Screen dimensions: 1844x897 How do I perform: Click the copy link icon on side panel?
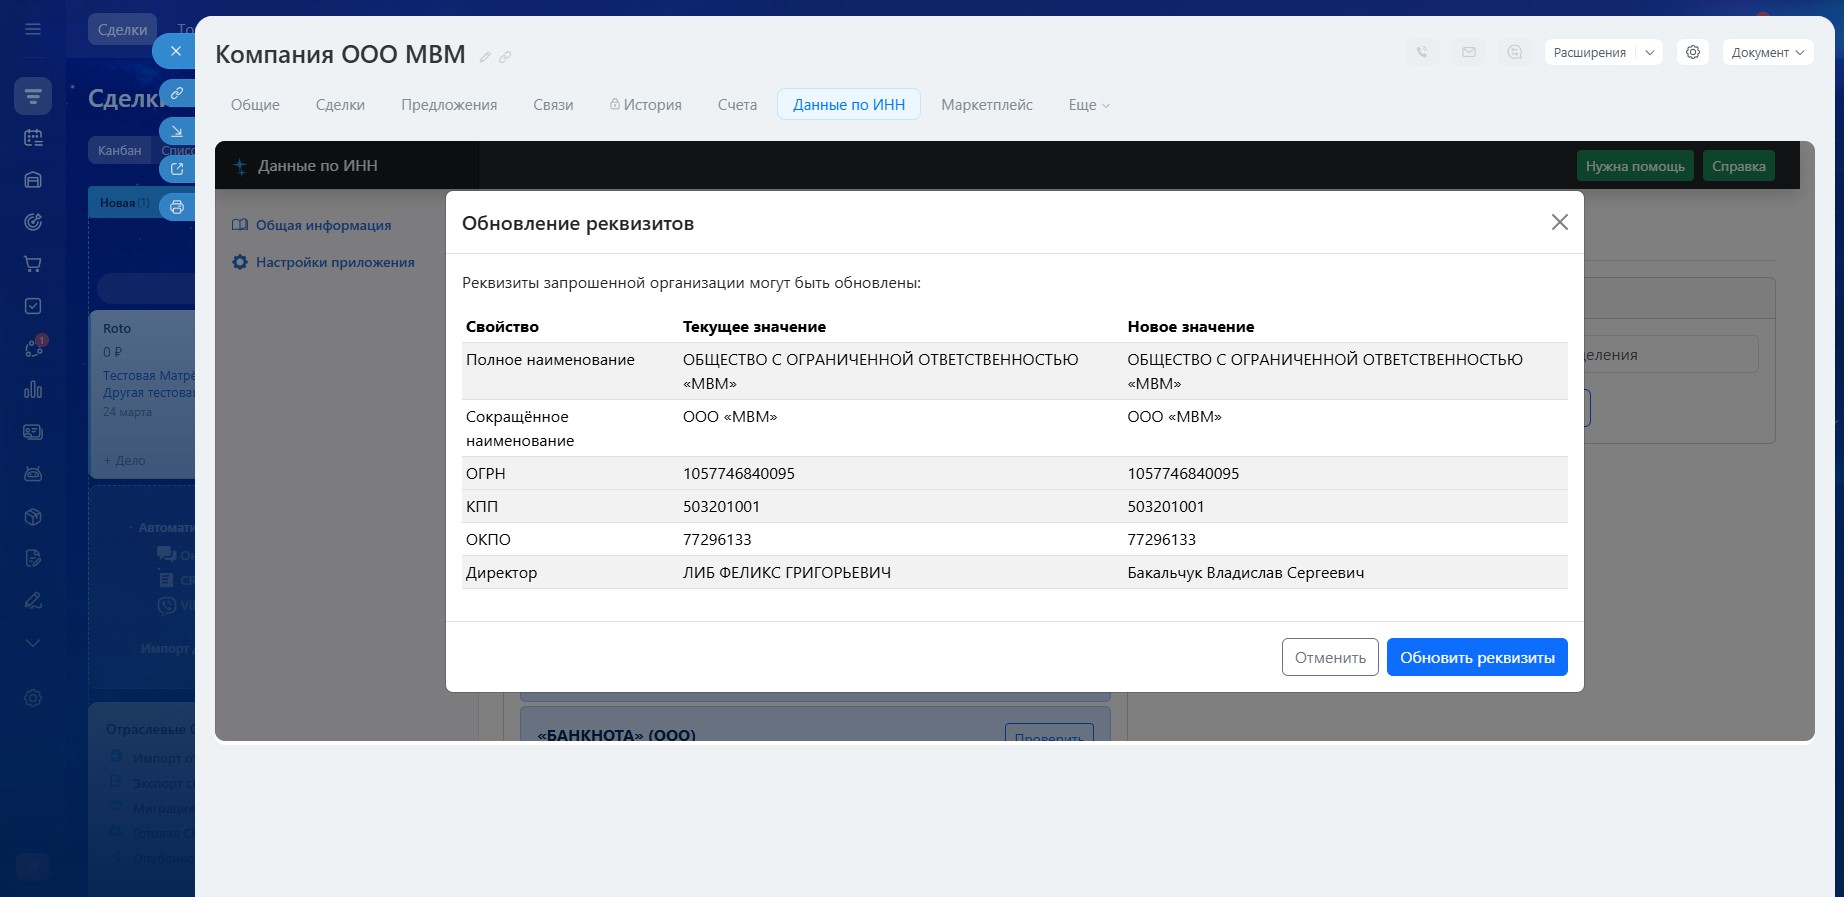[177, 93]
